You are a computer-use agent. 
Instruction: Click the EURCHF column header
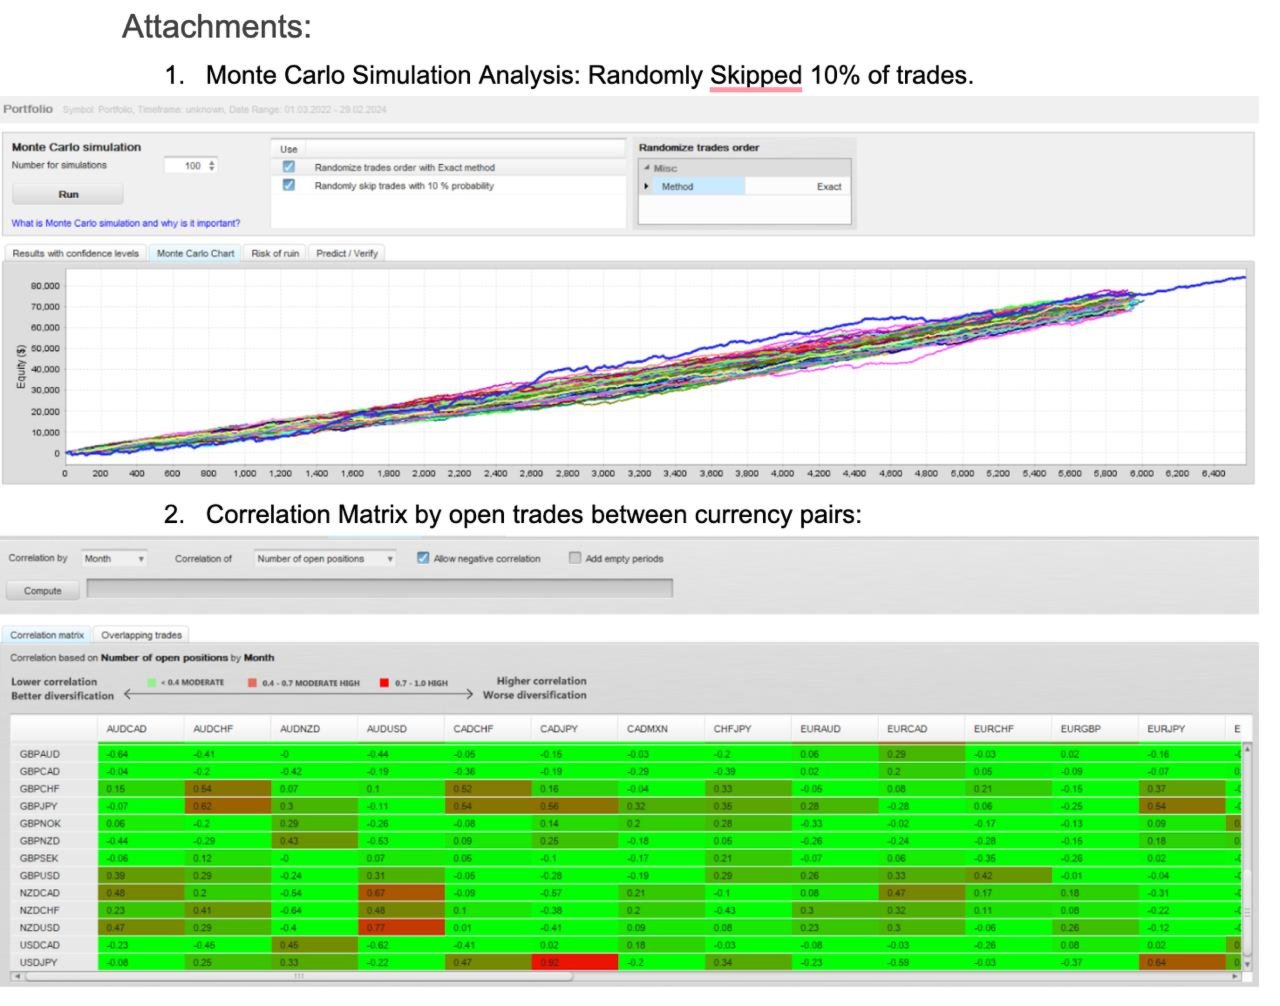point(1010,728)
